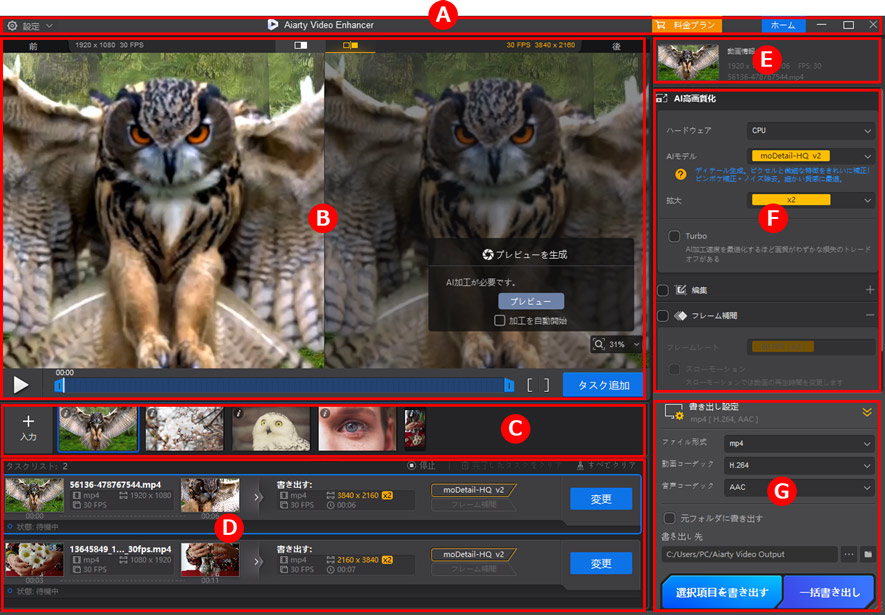885x615 pixels.
Task: Enable the 編集 checkbox
Action: [663, 290]
